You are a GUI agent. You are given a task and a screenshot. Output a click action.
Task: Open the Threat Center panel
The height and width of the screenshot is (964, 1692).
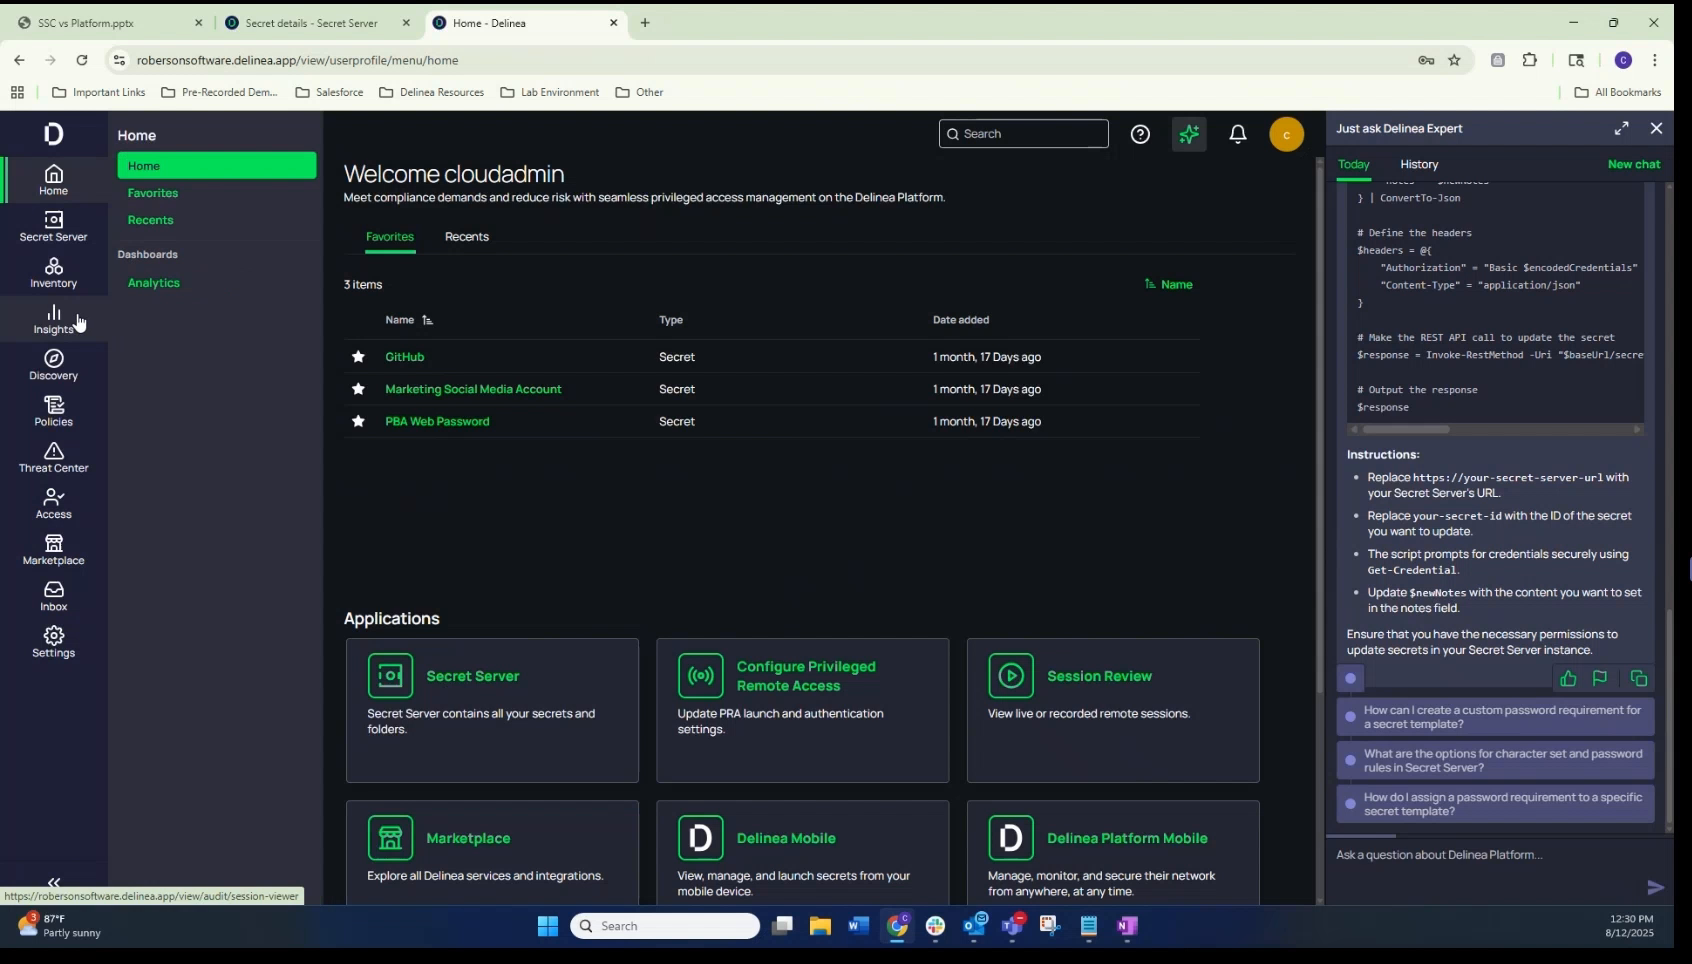53,458
